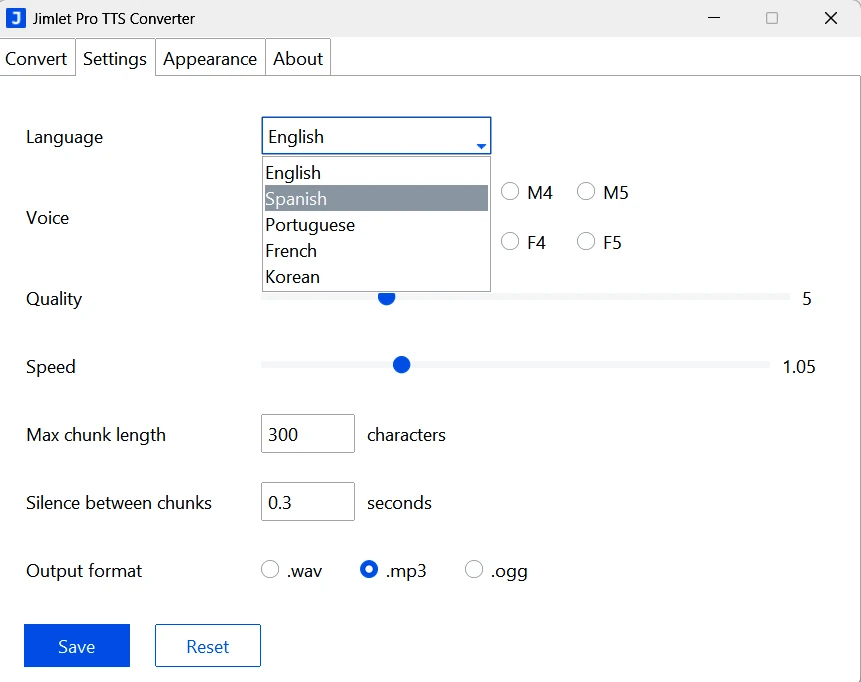This screenshot has height=682, width=861.
Task: Click the Max chunk length input field
Action: pyautogui.click(x=307, y=433)
